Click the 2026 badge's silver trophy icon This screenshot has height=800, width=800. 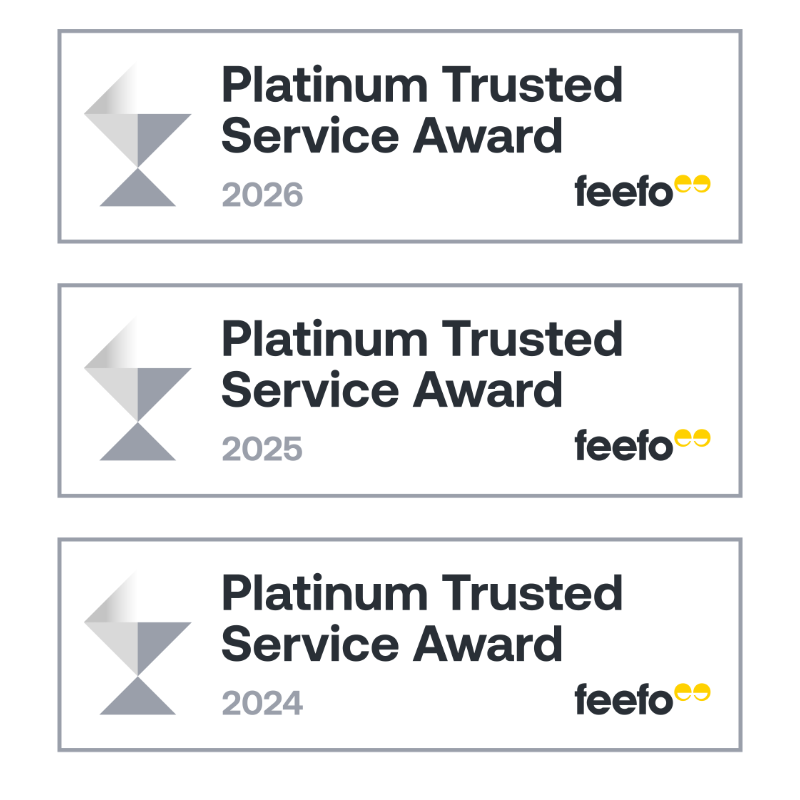point(137,135)
